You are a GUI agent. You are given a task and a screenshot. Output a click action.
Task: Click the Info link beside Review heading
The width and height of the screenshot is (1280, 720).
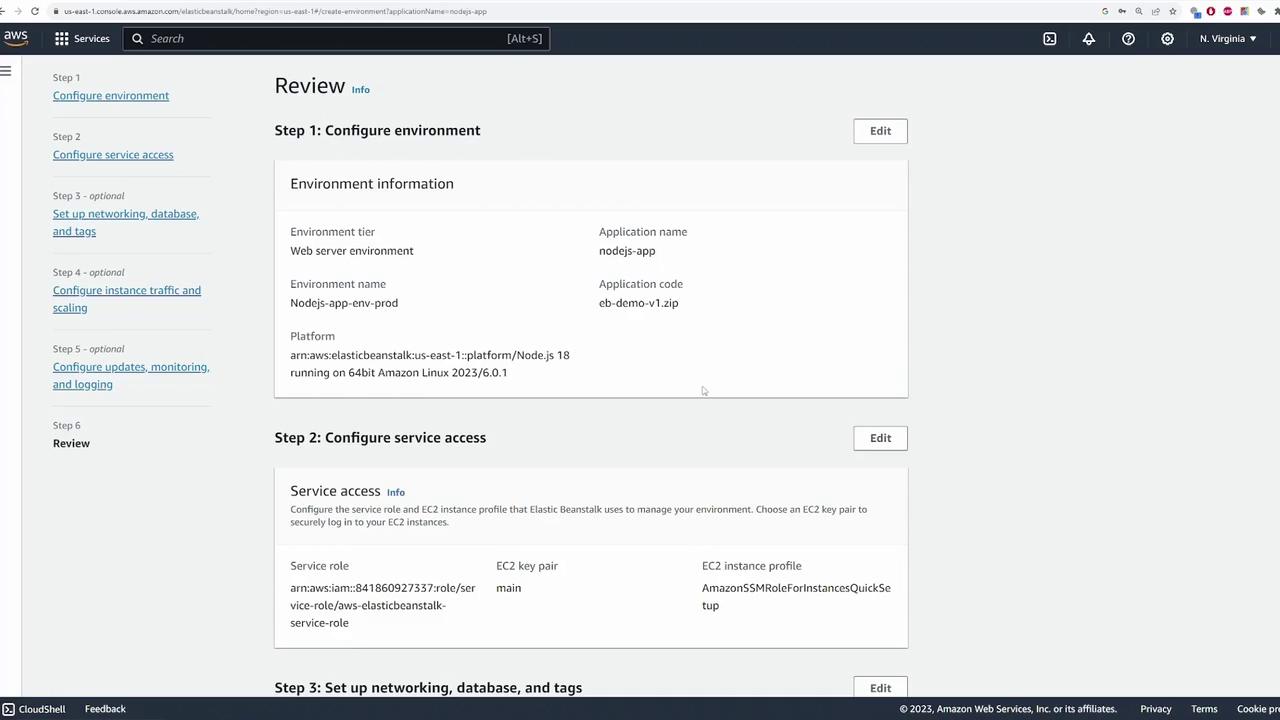(361, 90)
